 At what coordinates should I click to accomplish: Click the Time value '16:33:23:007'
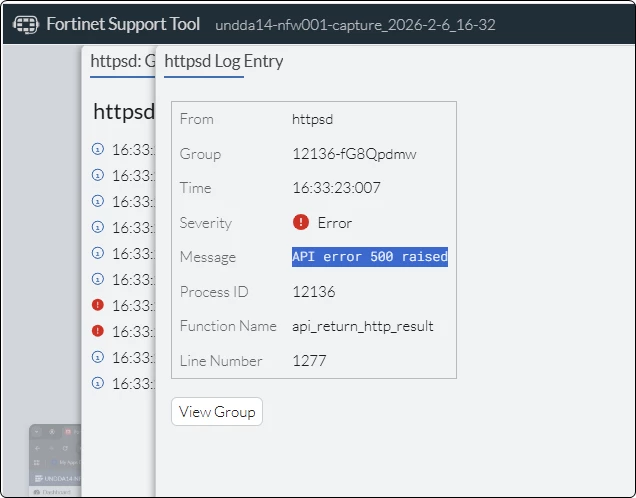[336, 188]
